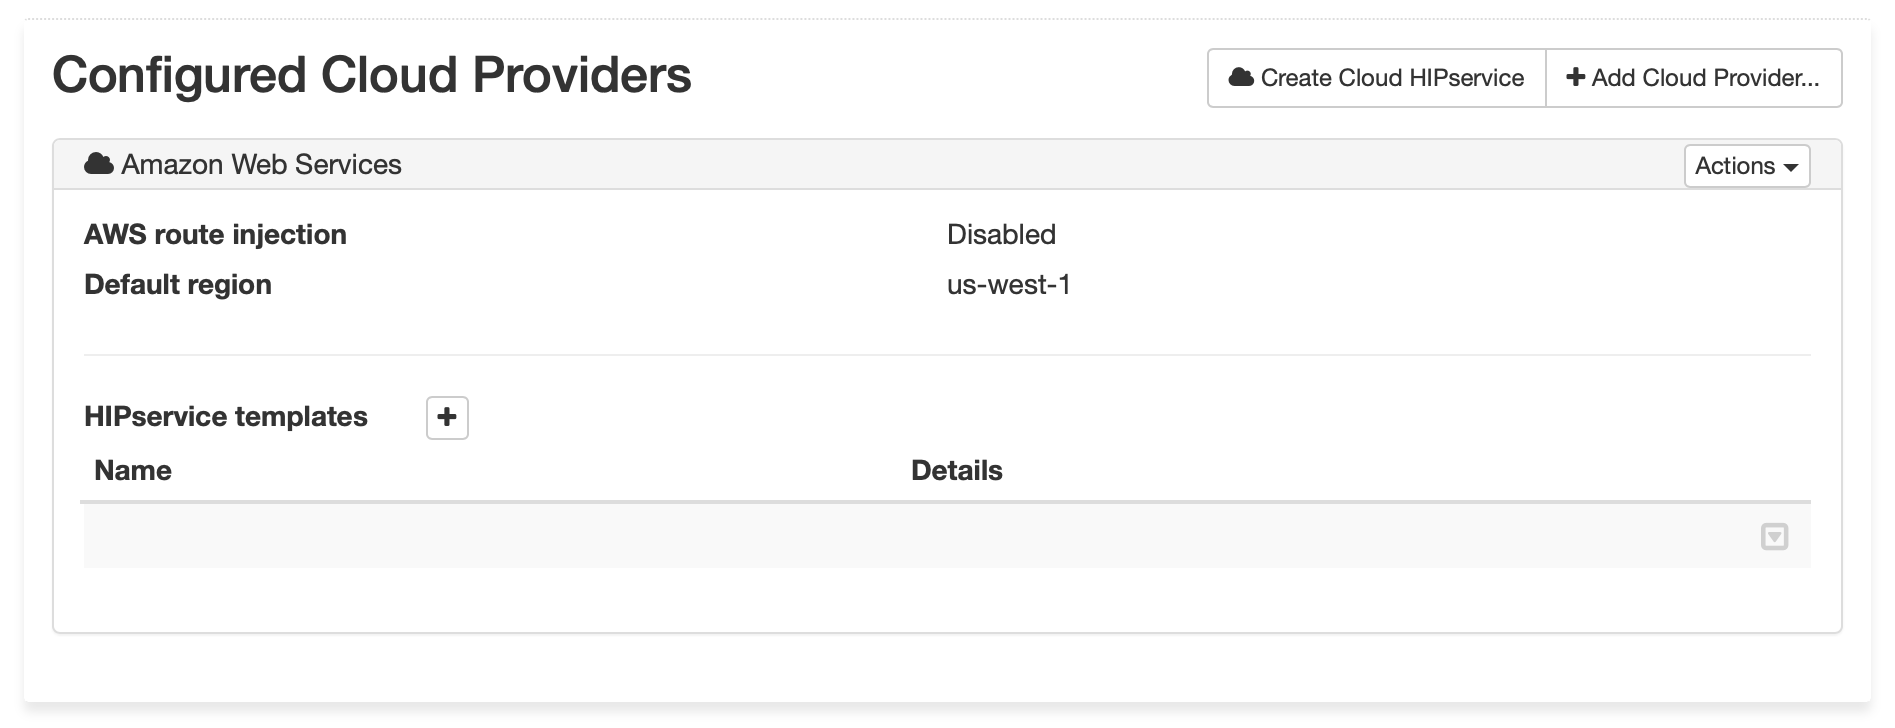1895x728 pixels.
Task: Click the Disabled route injection value
Action: pos(1001,235)
